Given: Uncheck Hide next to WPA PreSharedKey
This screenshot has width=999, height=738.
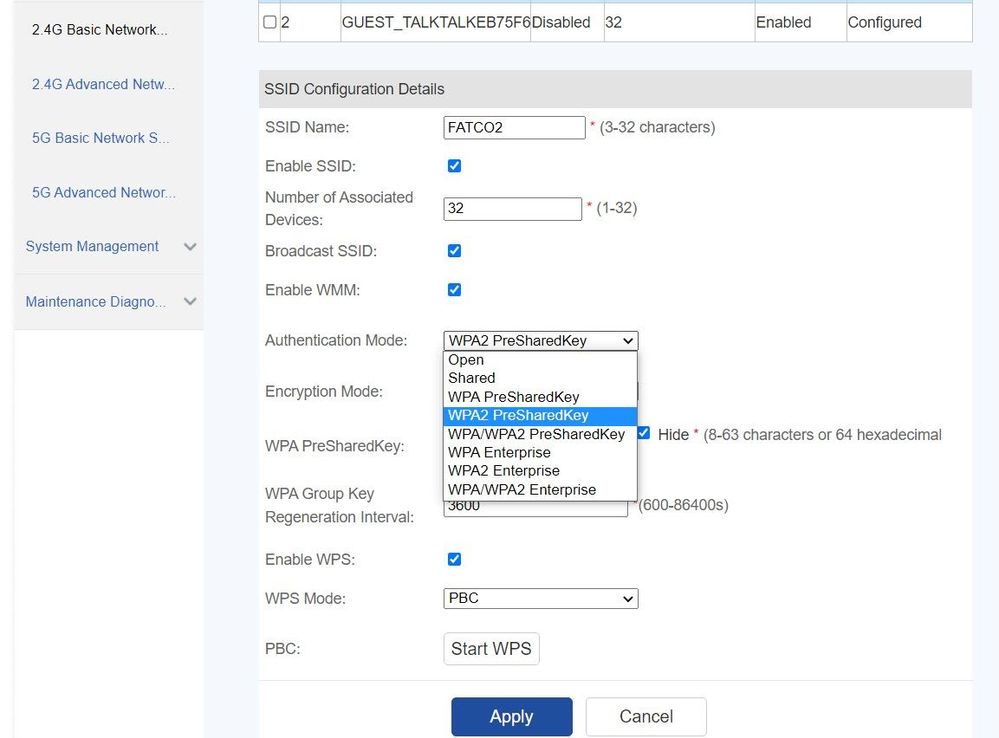Looking at the screenshot, I should coord(643,433).
